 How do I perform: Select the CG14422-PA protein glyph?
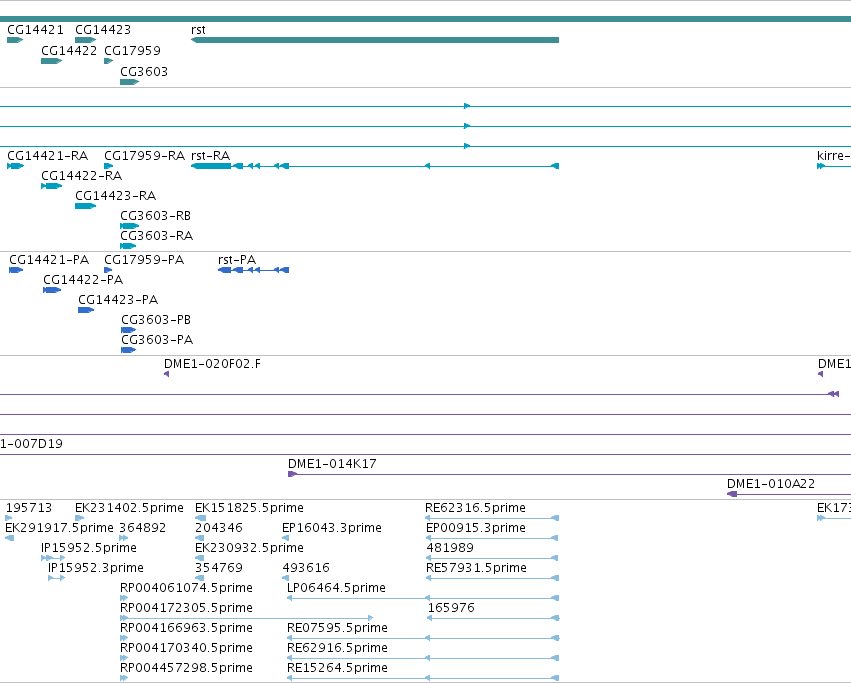point(52,290)
